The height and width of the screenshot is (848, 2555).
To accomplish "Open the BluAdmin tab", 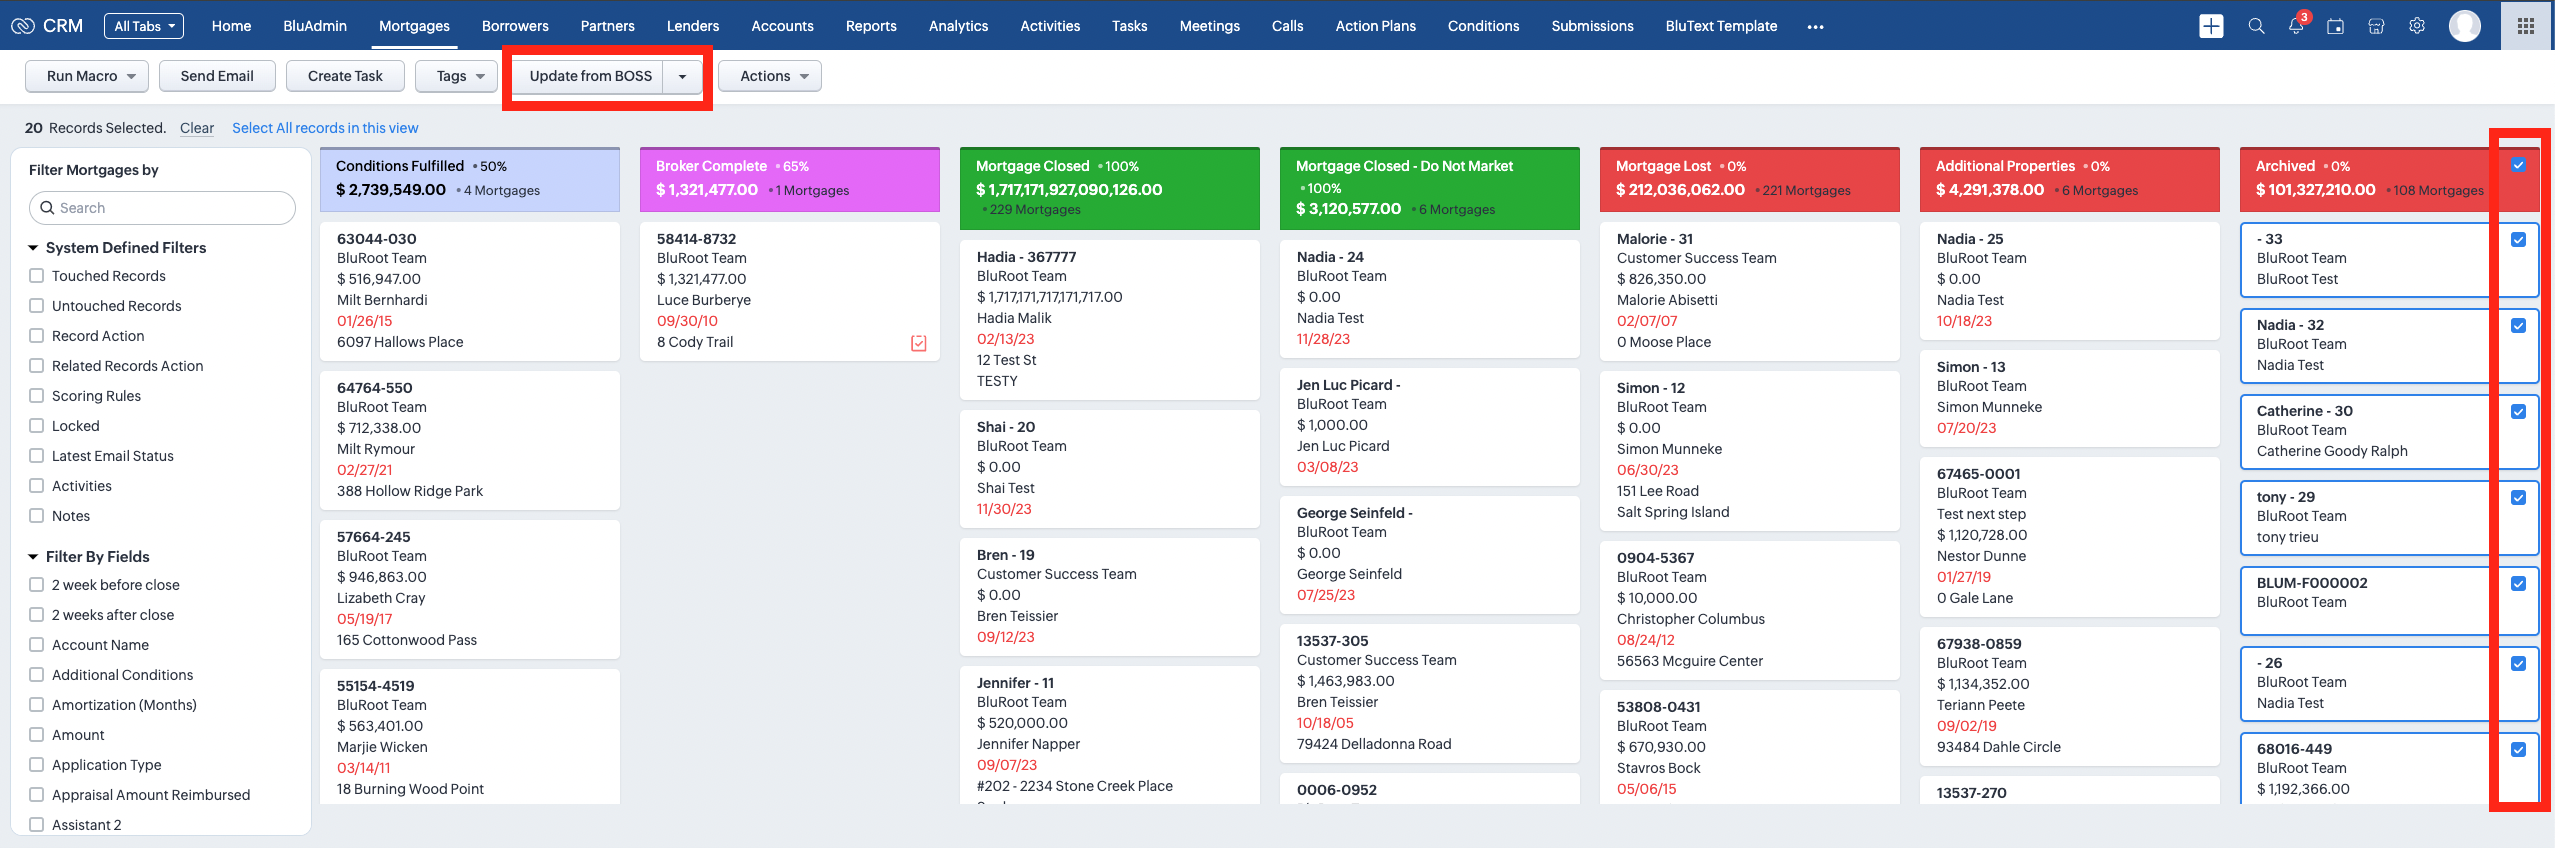I will pos(315,26).
